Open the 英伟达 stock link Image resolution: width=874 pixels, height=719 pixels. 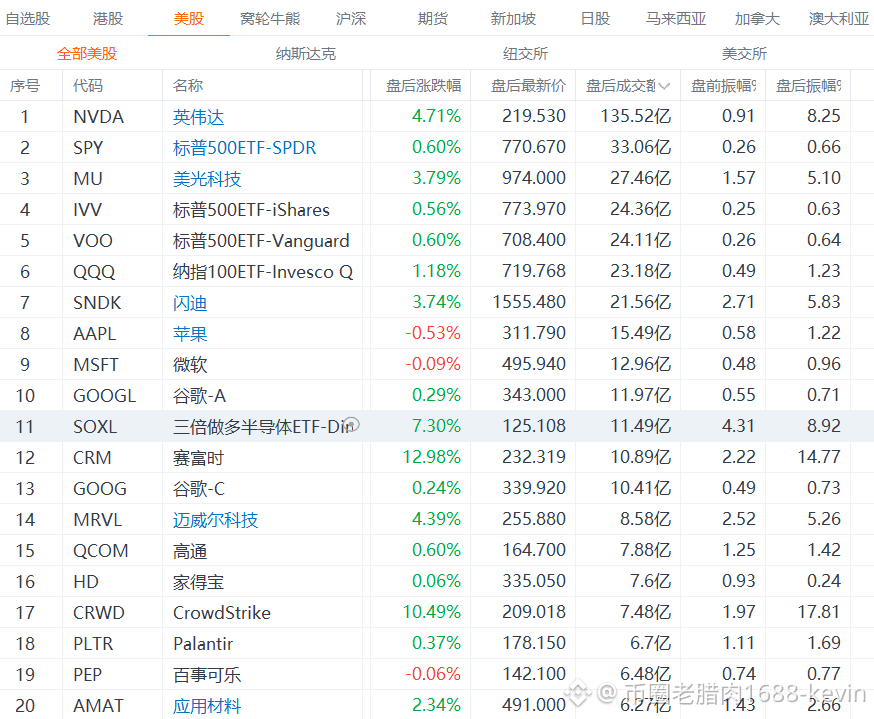click(198, 117)
